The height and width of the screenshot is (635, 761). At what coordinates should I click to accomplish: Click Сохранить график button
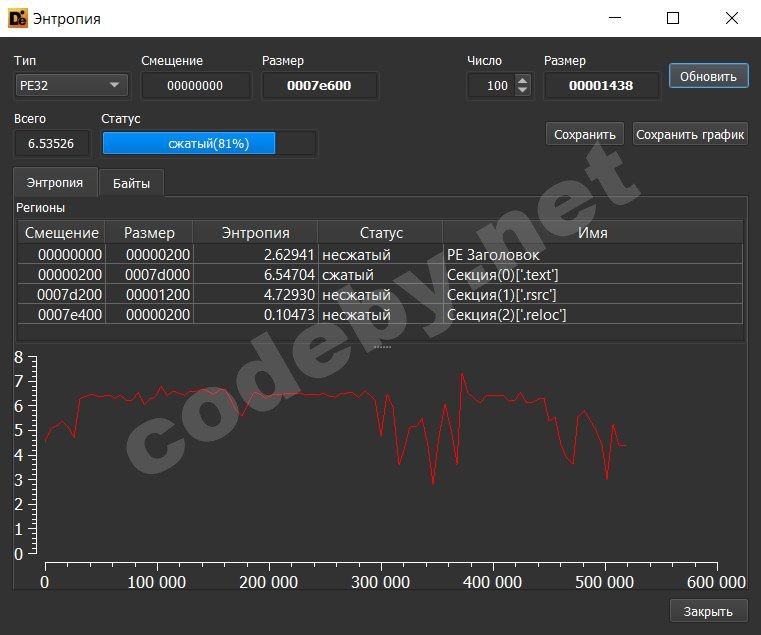point(690,134)
